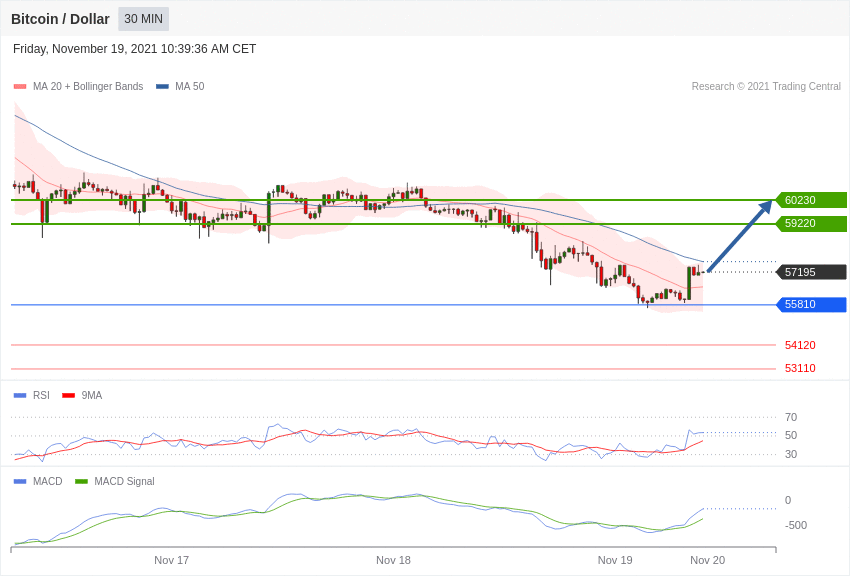
Task: Click the Nov 19 time axis label
Action: (615, 560)
